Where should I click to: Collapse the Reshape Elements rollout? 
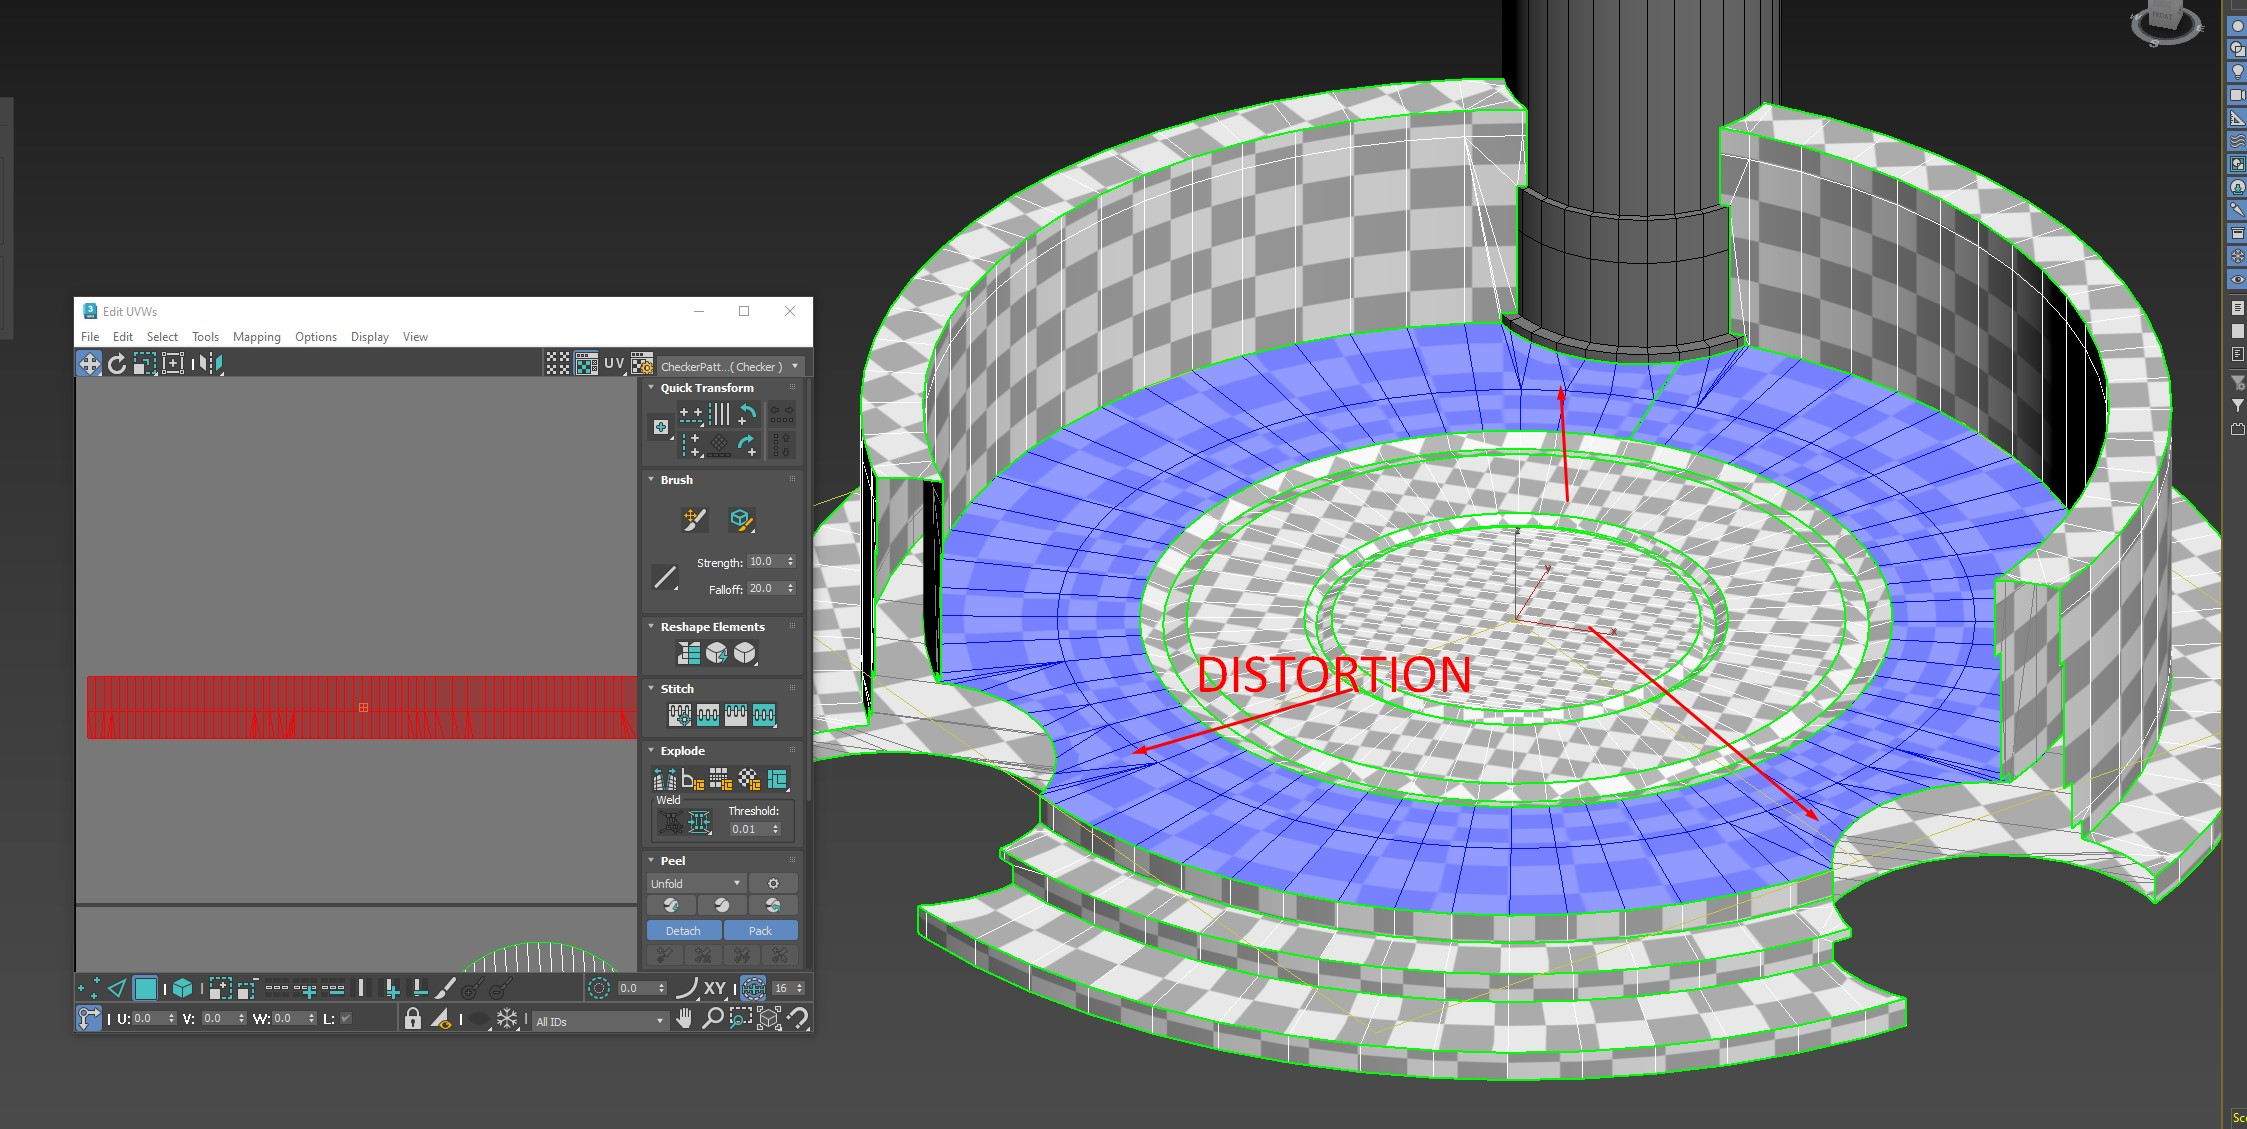pyautogui.click(x=651, y=627)
